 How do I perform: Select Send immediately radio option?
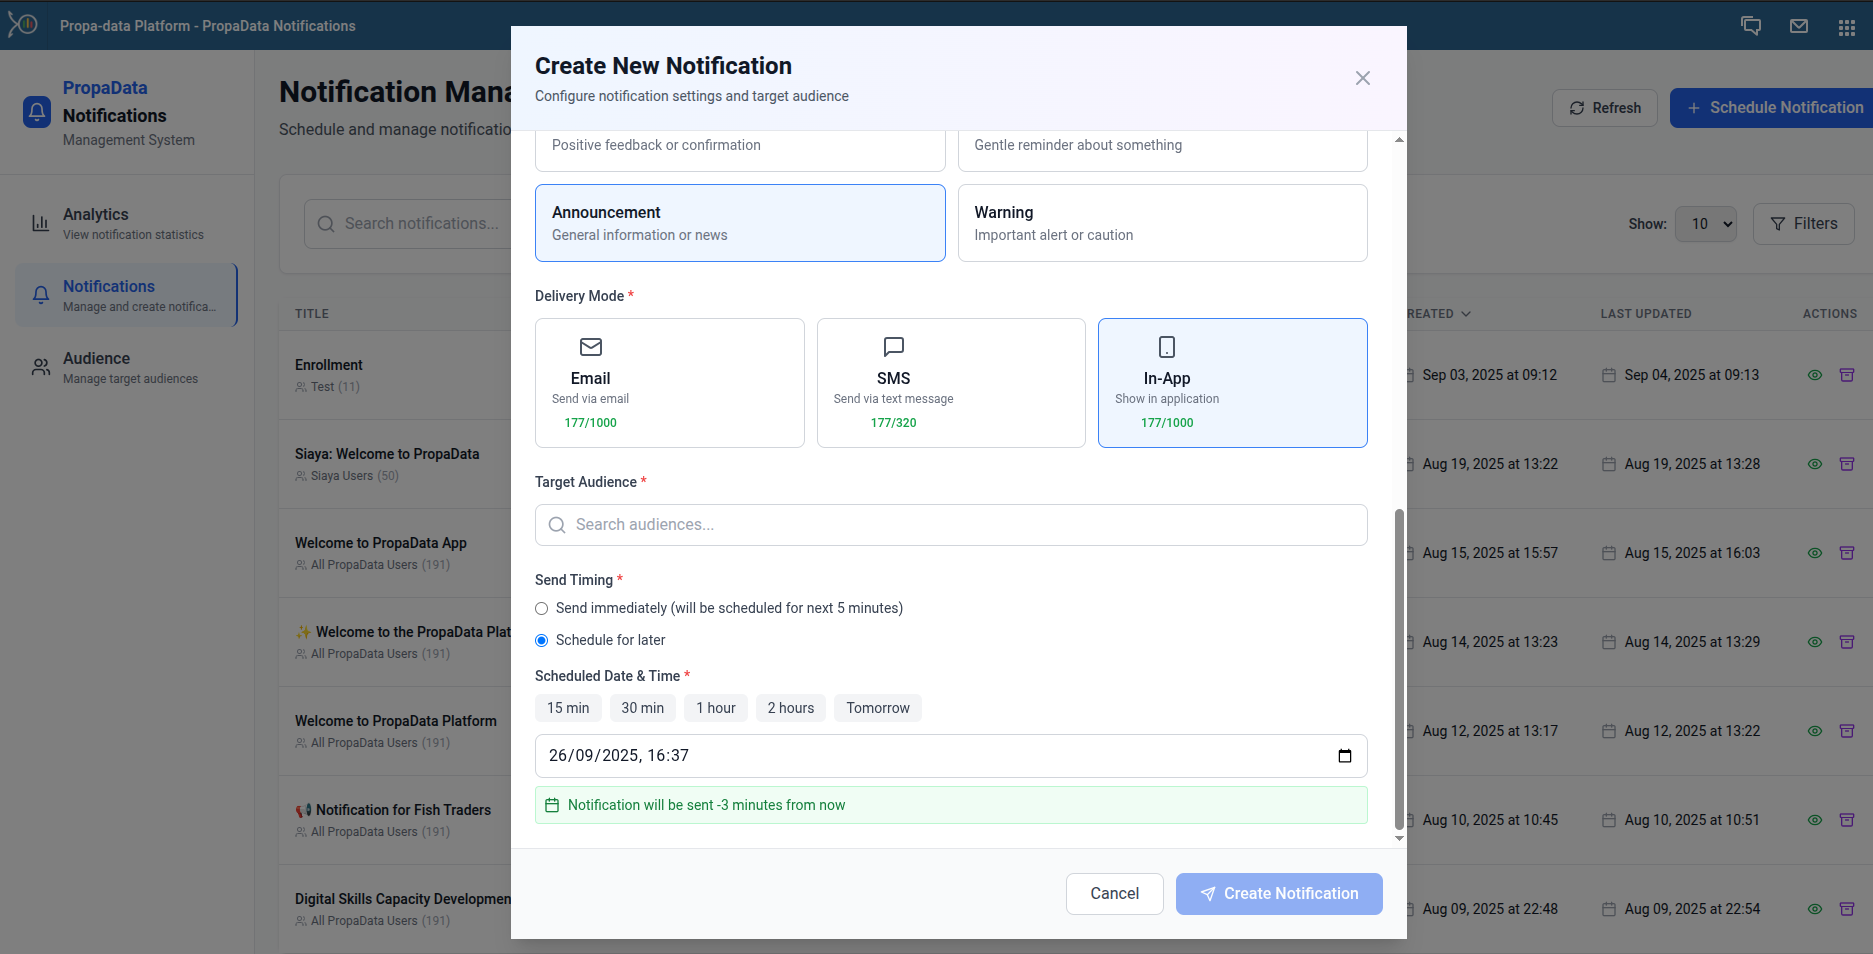tap(541, 608)
